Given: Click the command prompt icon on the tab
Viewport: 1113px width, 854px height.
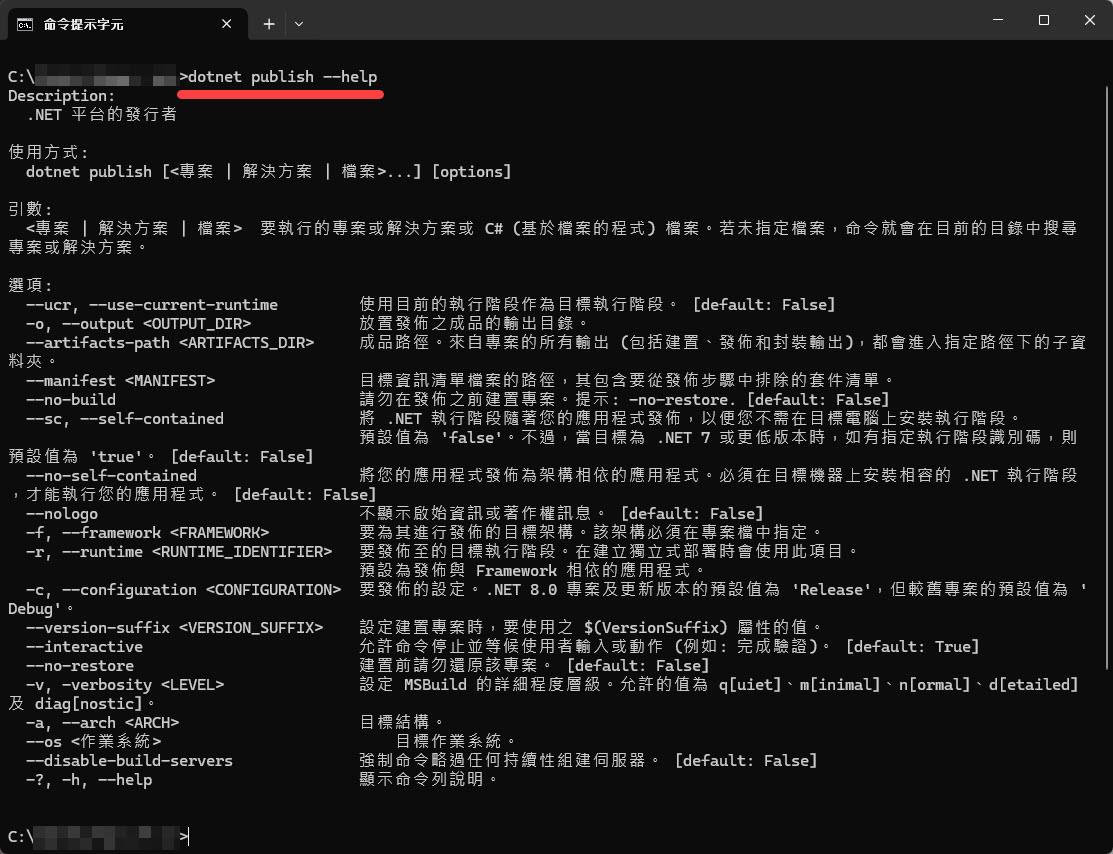Looking at the screenshot, I should point(26,23).
